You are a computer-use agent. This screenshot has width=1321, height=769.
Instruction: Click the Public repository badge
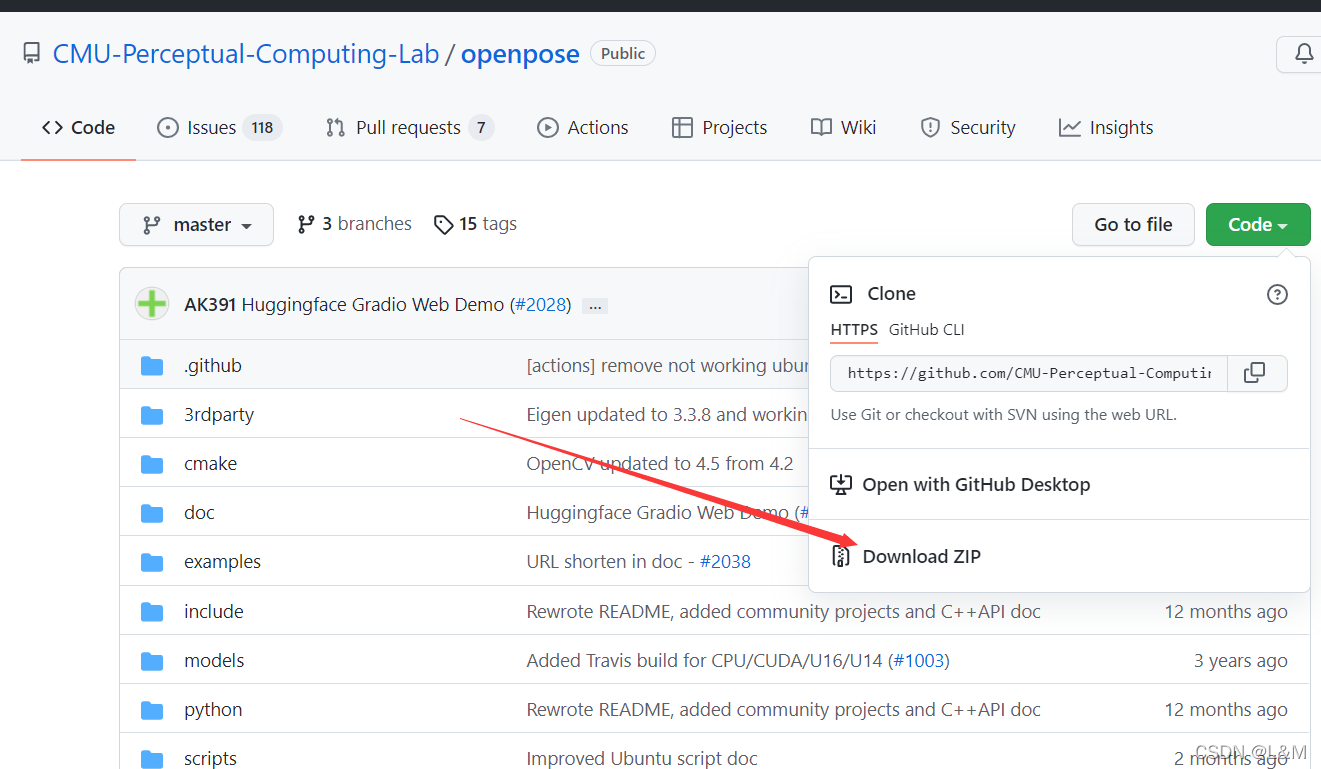[x=622, y=53]
